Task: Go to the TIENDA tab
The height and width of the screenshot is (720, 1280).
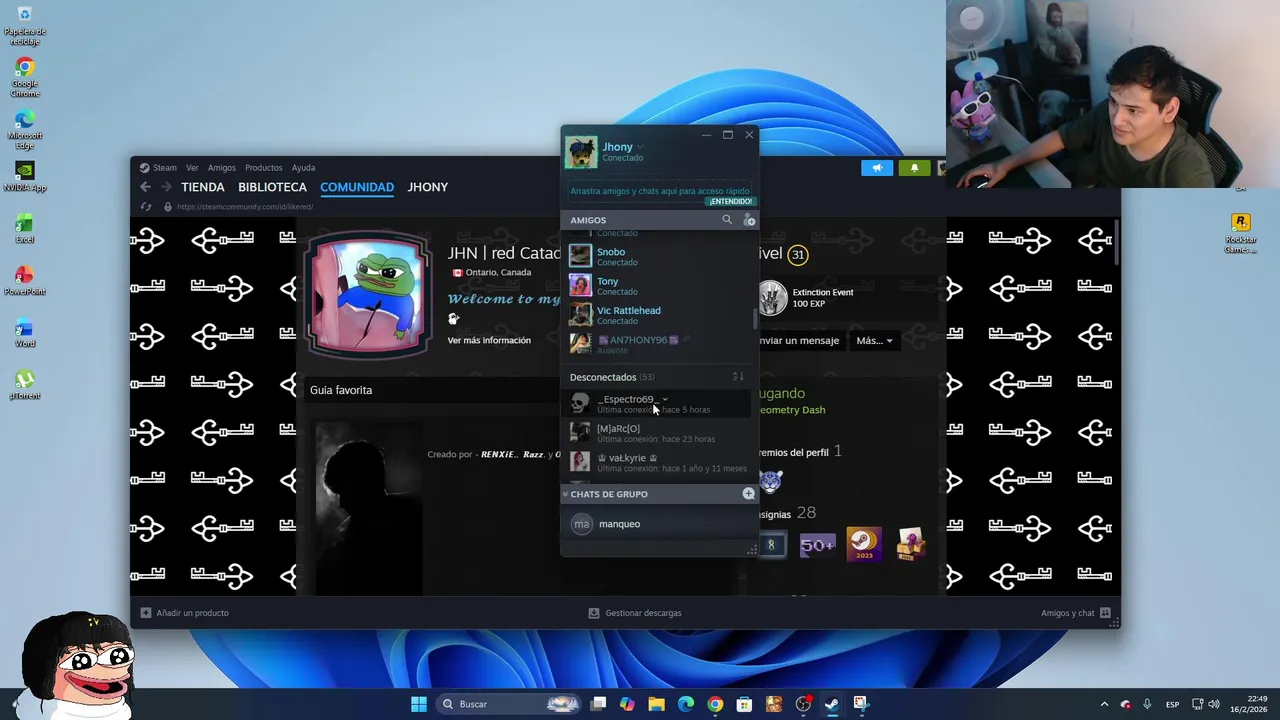Action: pos(203,187)
